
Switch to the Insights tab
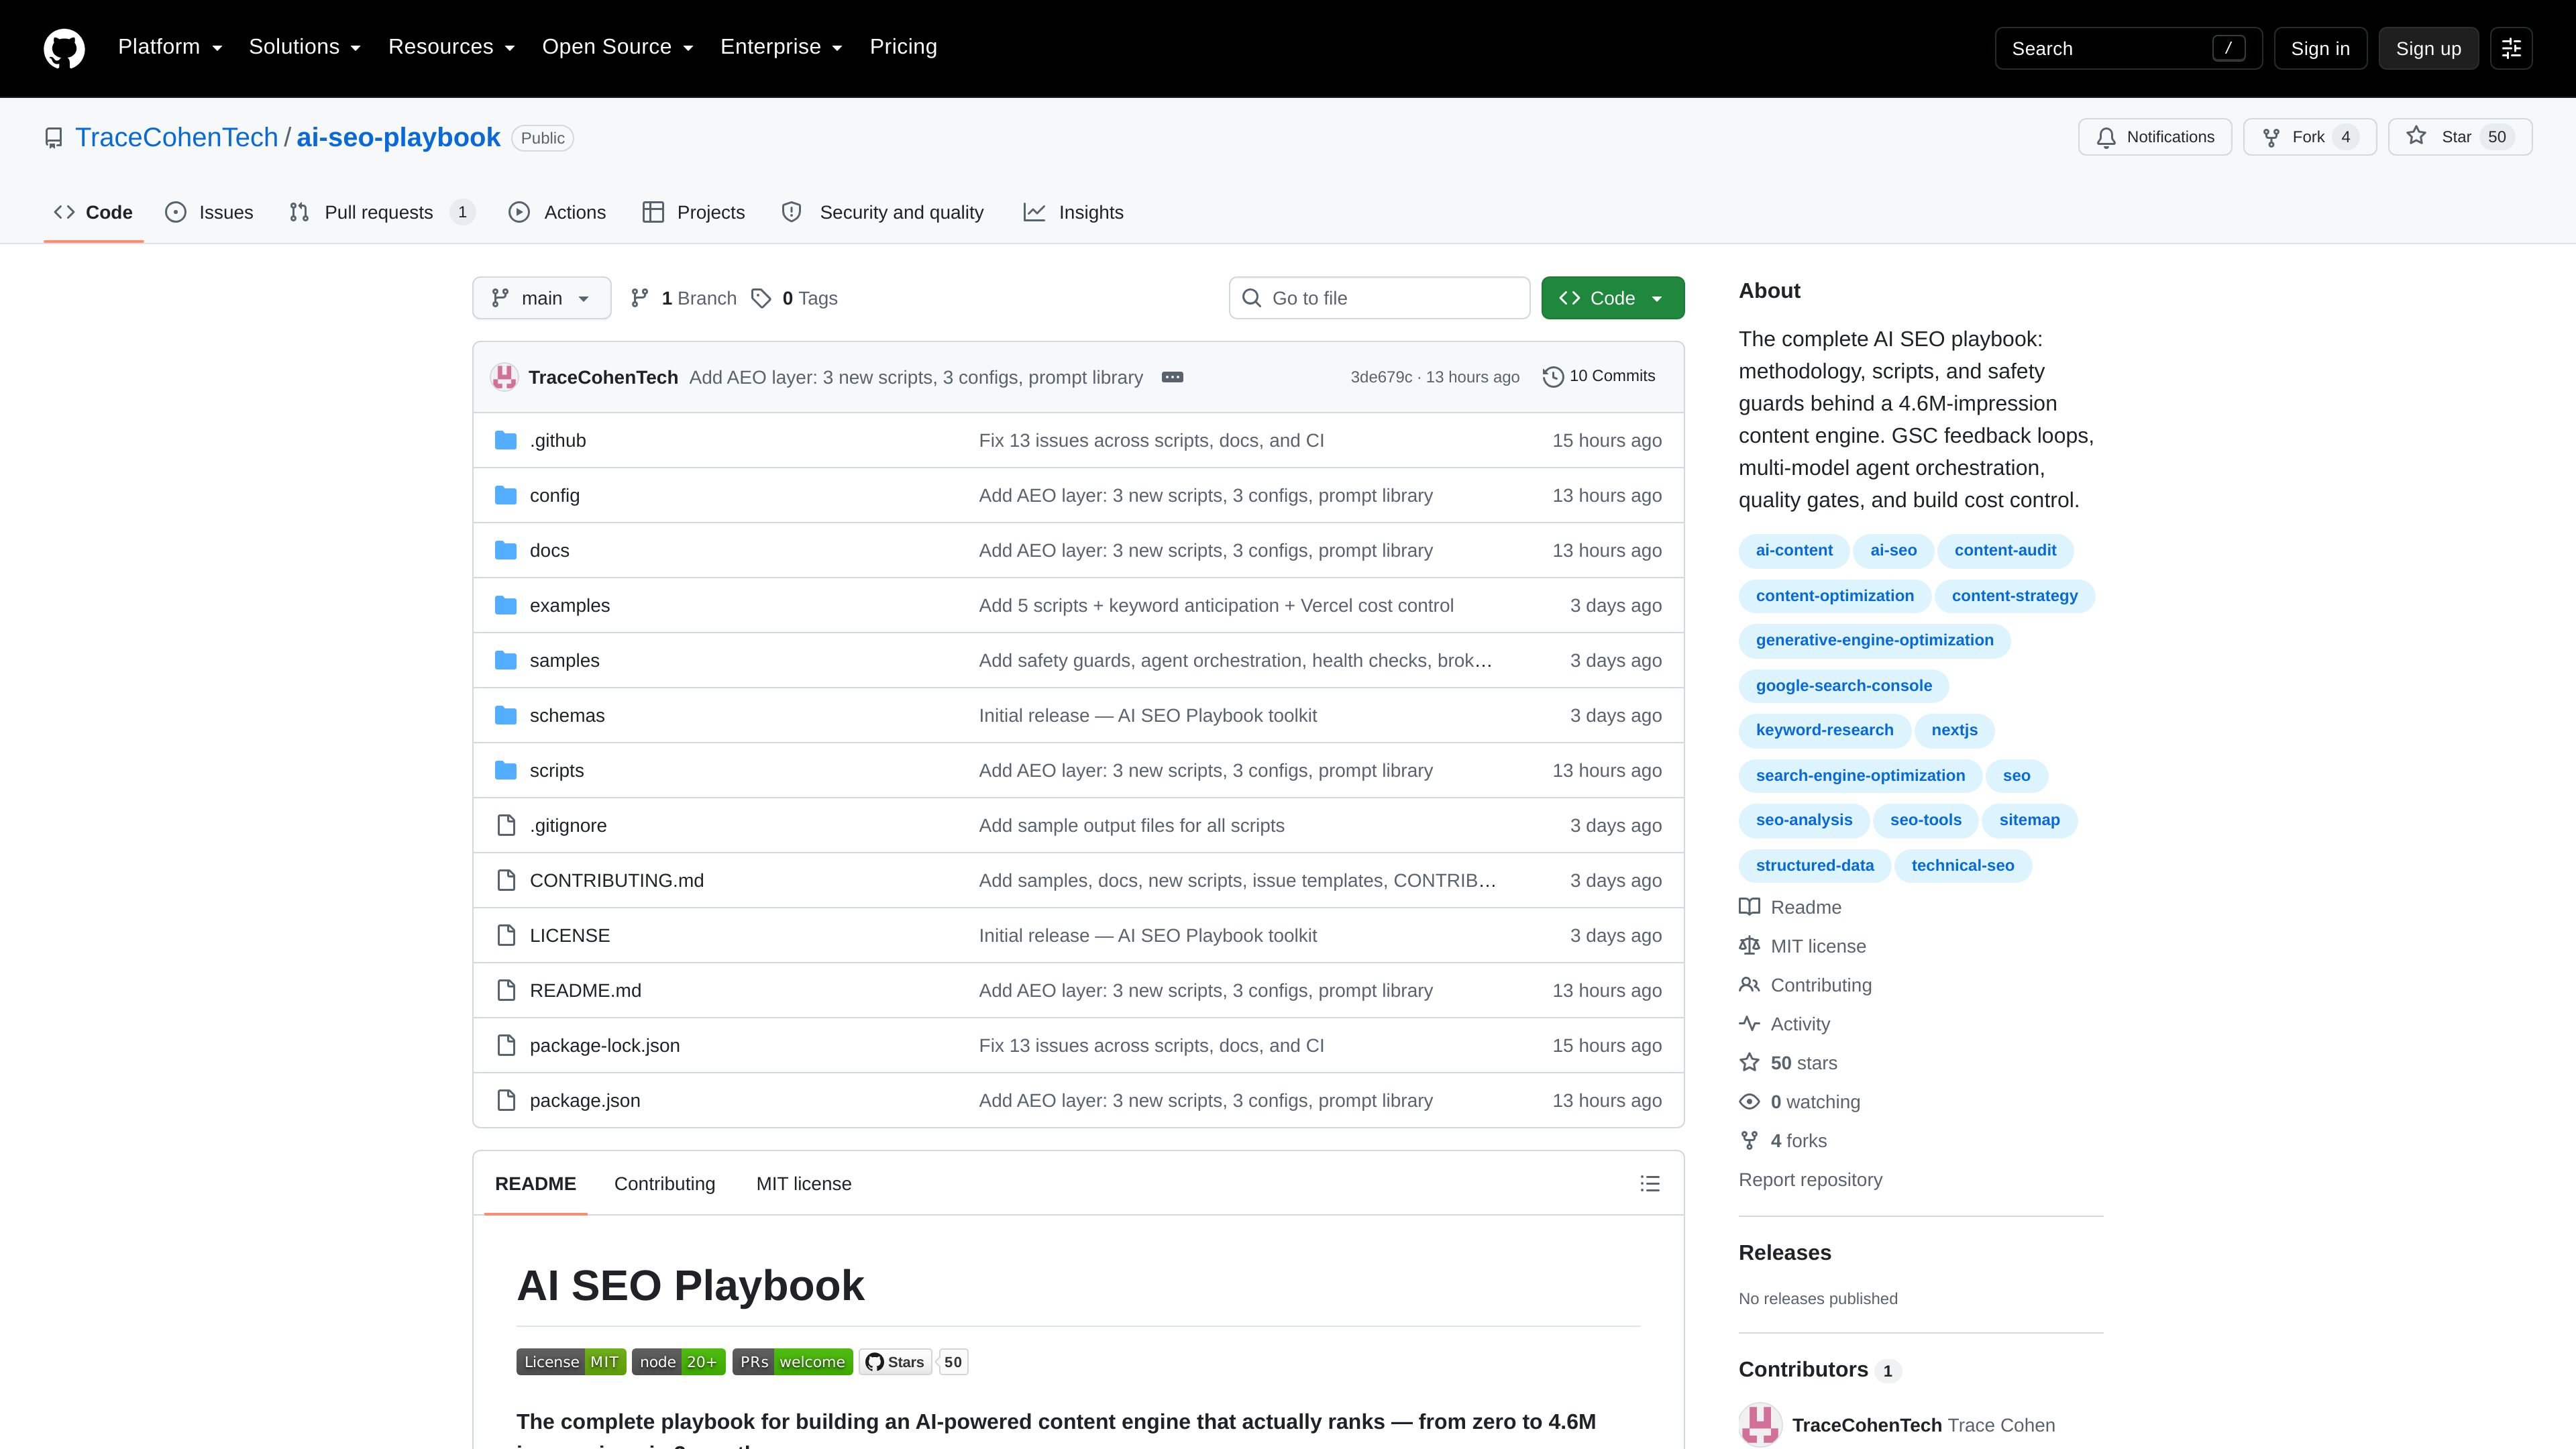point(1073,212)
